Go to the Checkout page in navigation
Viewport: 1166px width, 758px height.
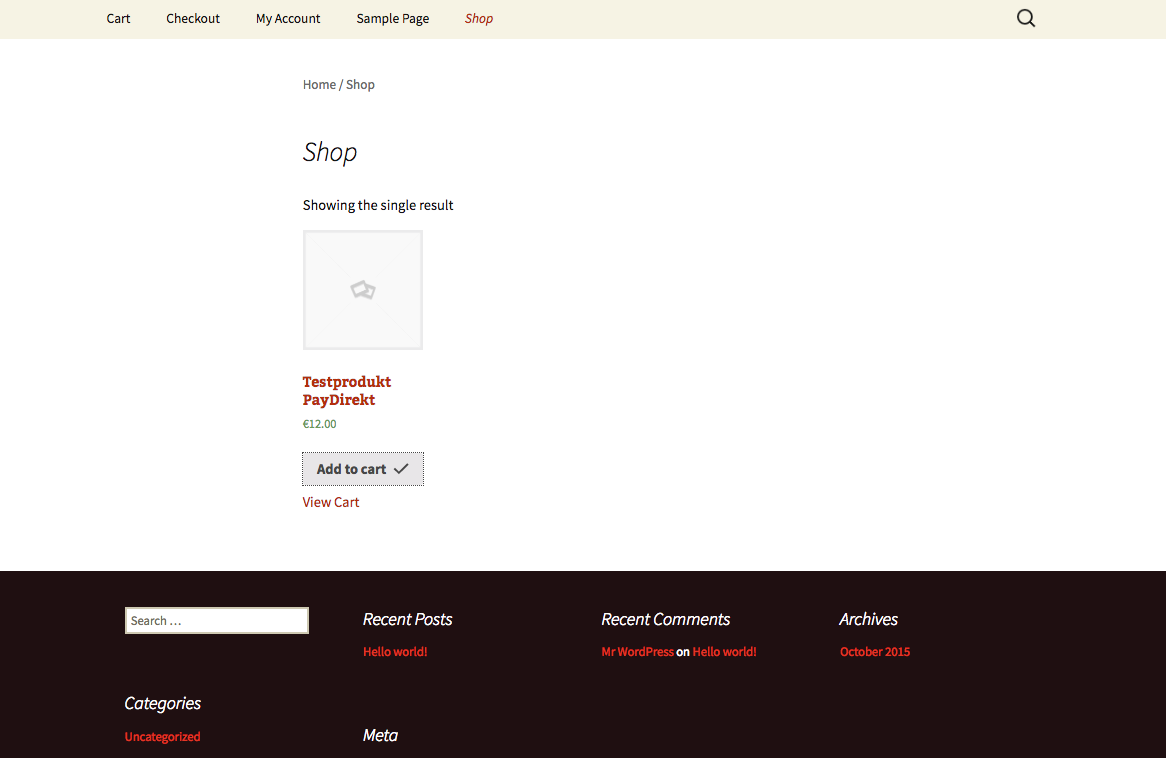coord(193,19)
